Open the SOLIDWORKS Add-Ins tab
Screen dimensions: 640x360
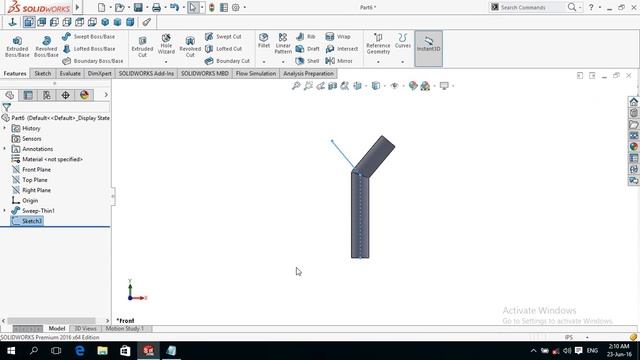(146, 73)
